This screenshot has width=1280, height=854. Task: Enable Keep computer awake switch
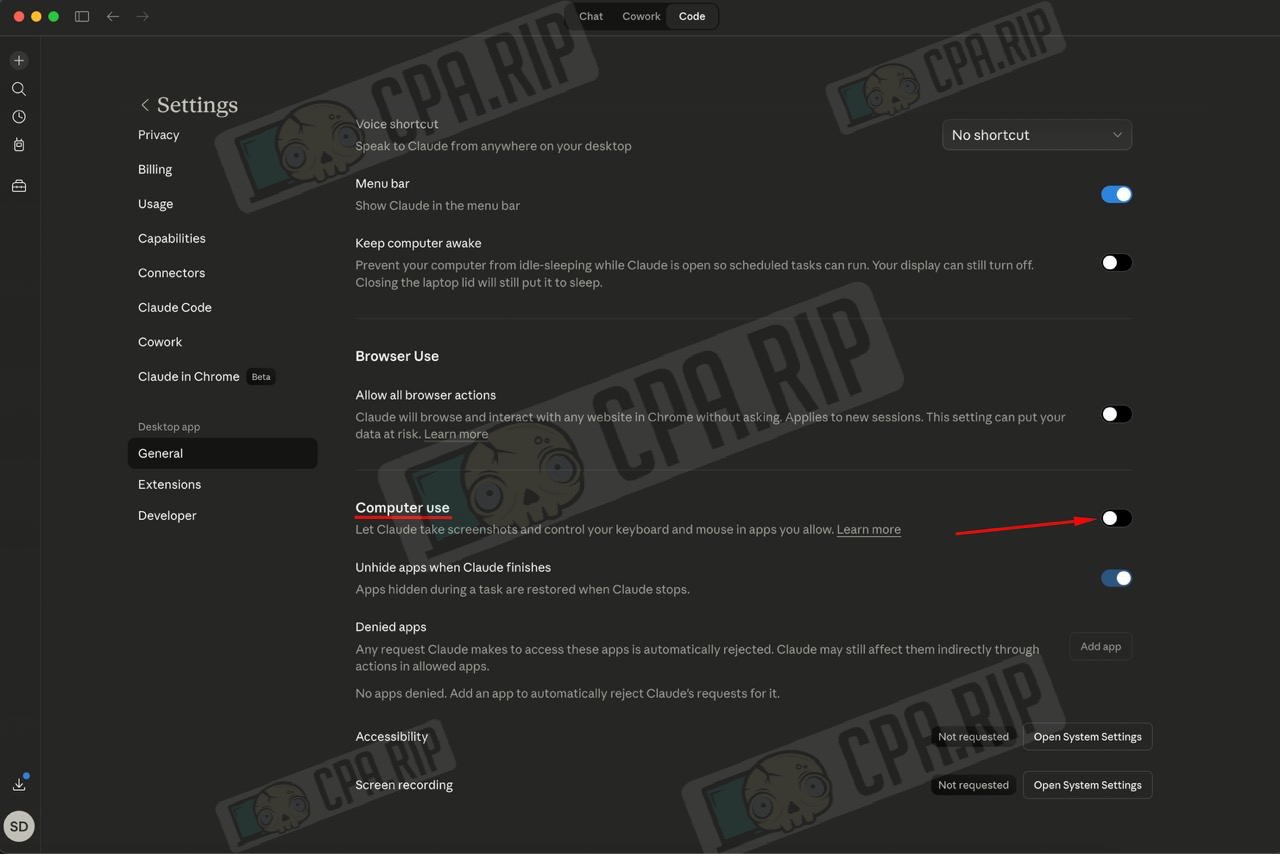coord(1116,263)
